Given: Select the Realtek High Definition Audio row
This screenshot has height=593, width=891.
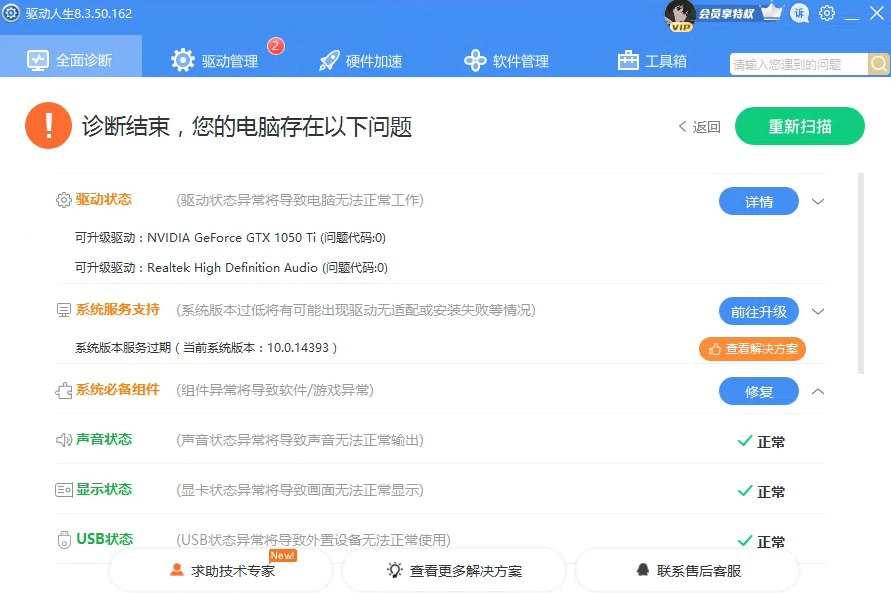Looking at the screenshot, I should pos(231,268).
